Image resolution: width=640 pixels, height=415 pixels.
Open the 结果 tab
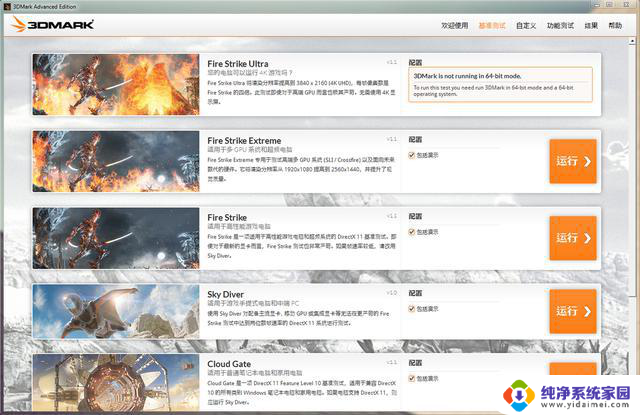(x=591, y=25)
